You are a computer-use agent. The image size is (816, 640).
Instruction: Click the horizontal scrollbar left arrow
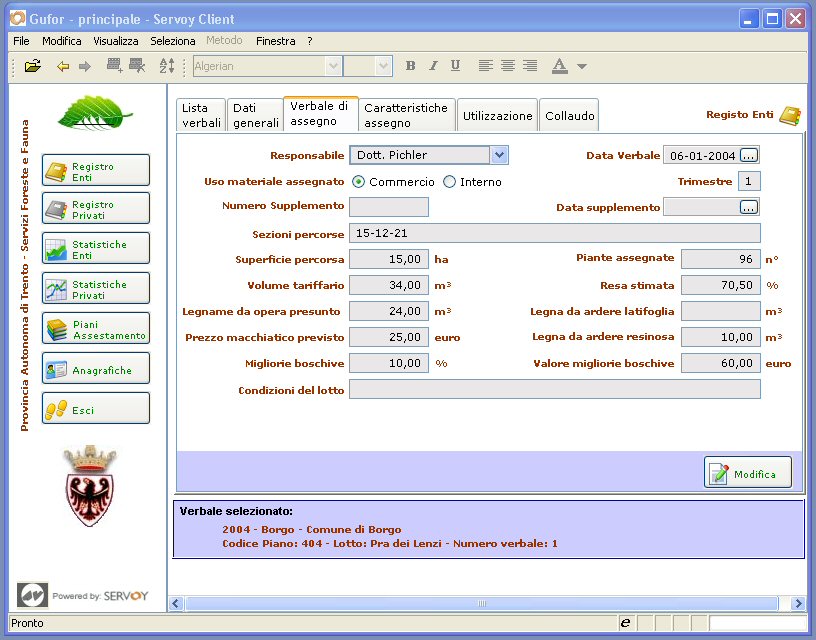175,604
